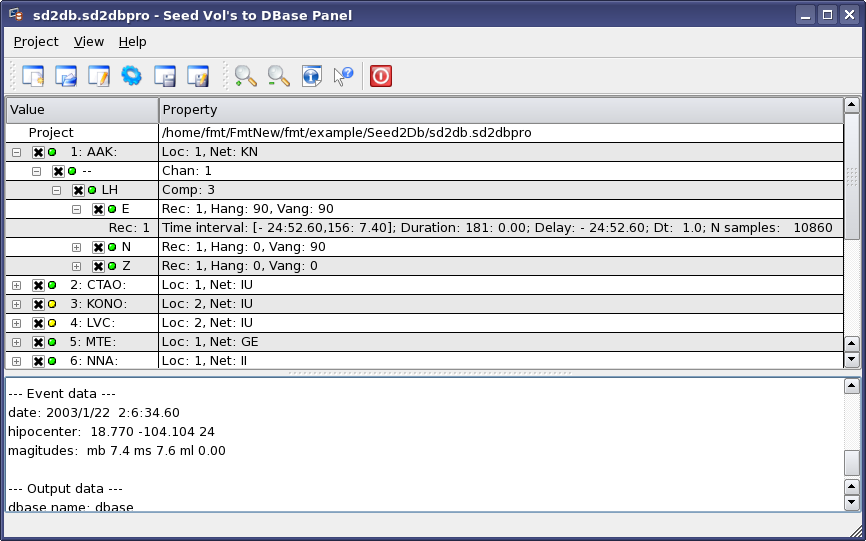Toggle the checkbox for channel LH

tap(78, 190)
